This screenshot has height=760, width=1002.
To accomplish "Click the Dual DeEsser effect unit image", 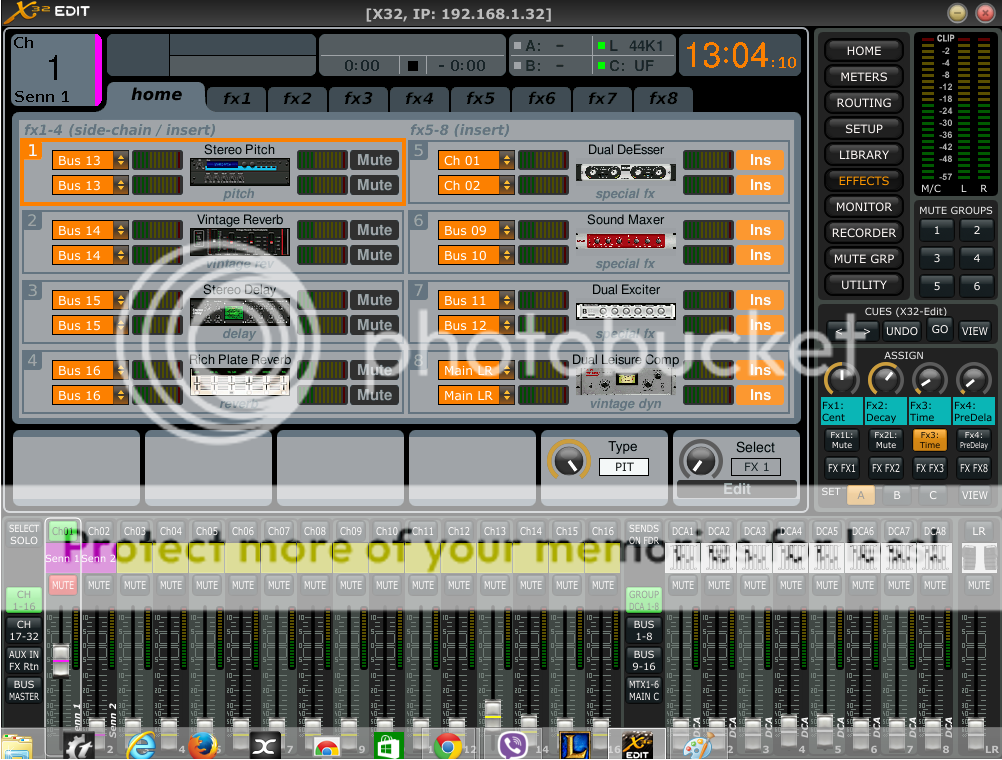I will [x=625, y=171].
